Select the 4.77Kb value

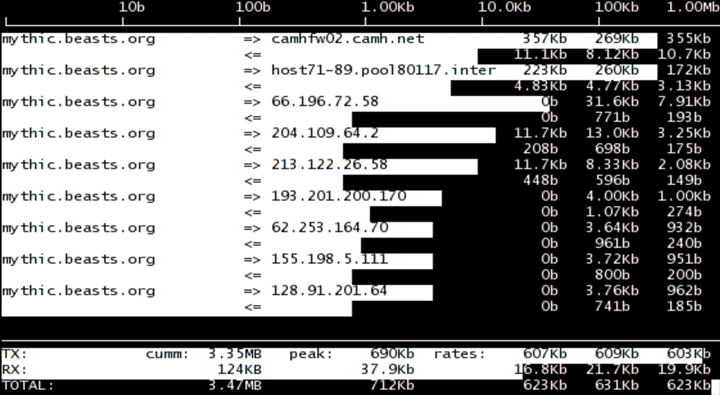612,86
